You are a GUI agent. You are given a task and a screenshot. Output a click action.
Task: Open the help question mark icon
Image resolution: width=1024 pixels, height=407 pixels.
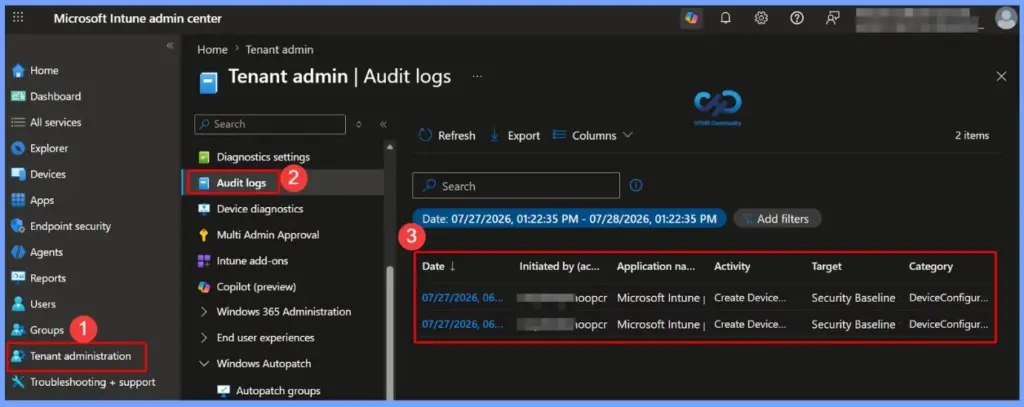[x=796, y=18]
